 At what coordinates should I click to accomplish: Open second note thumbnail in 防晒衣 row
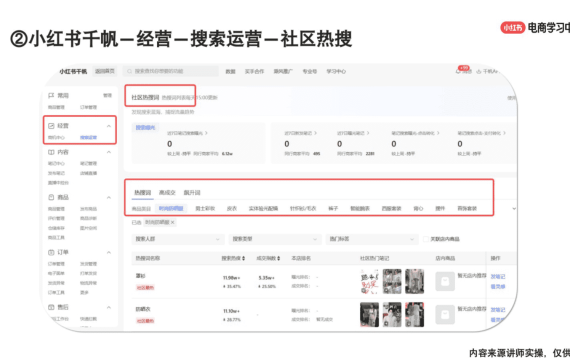392,315
